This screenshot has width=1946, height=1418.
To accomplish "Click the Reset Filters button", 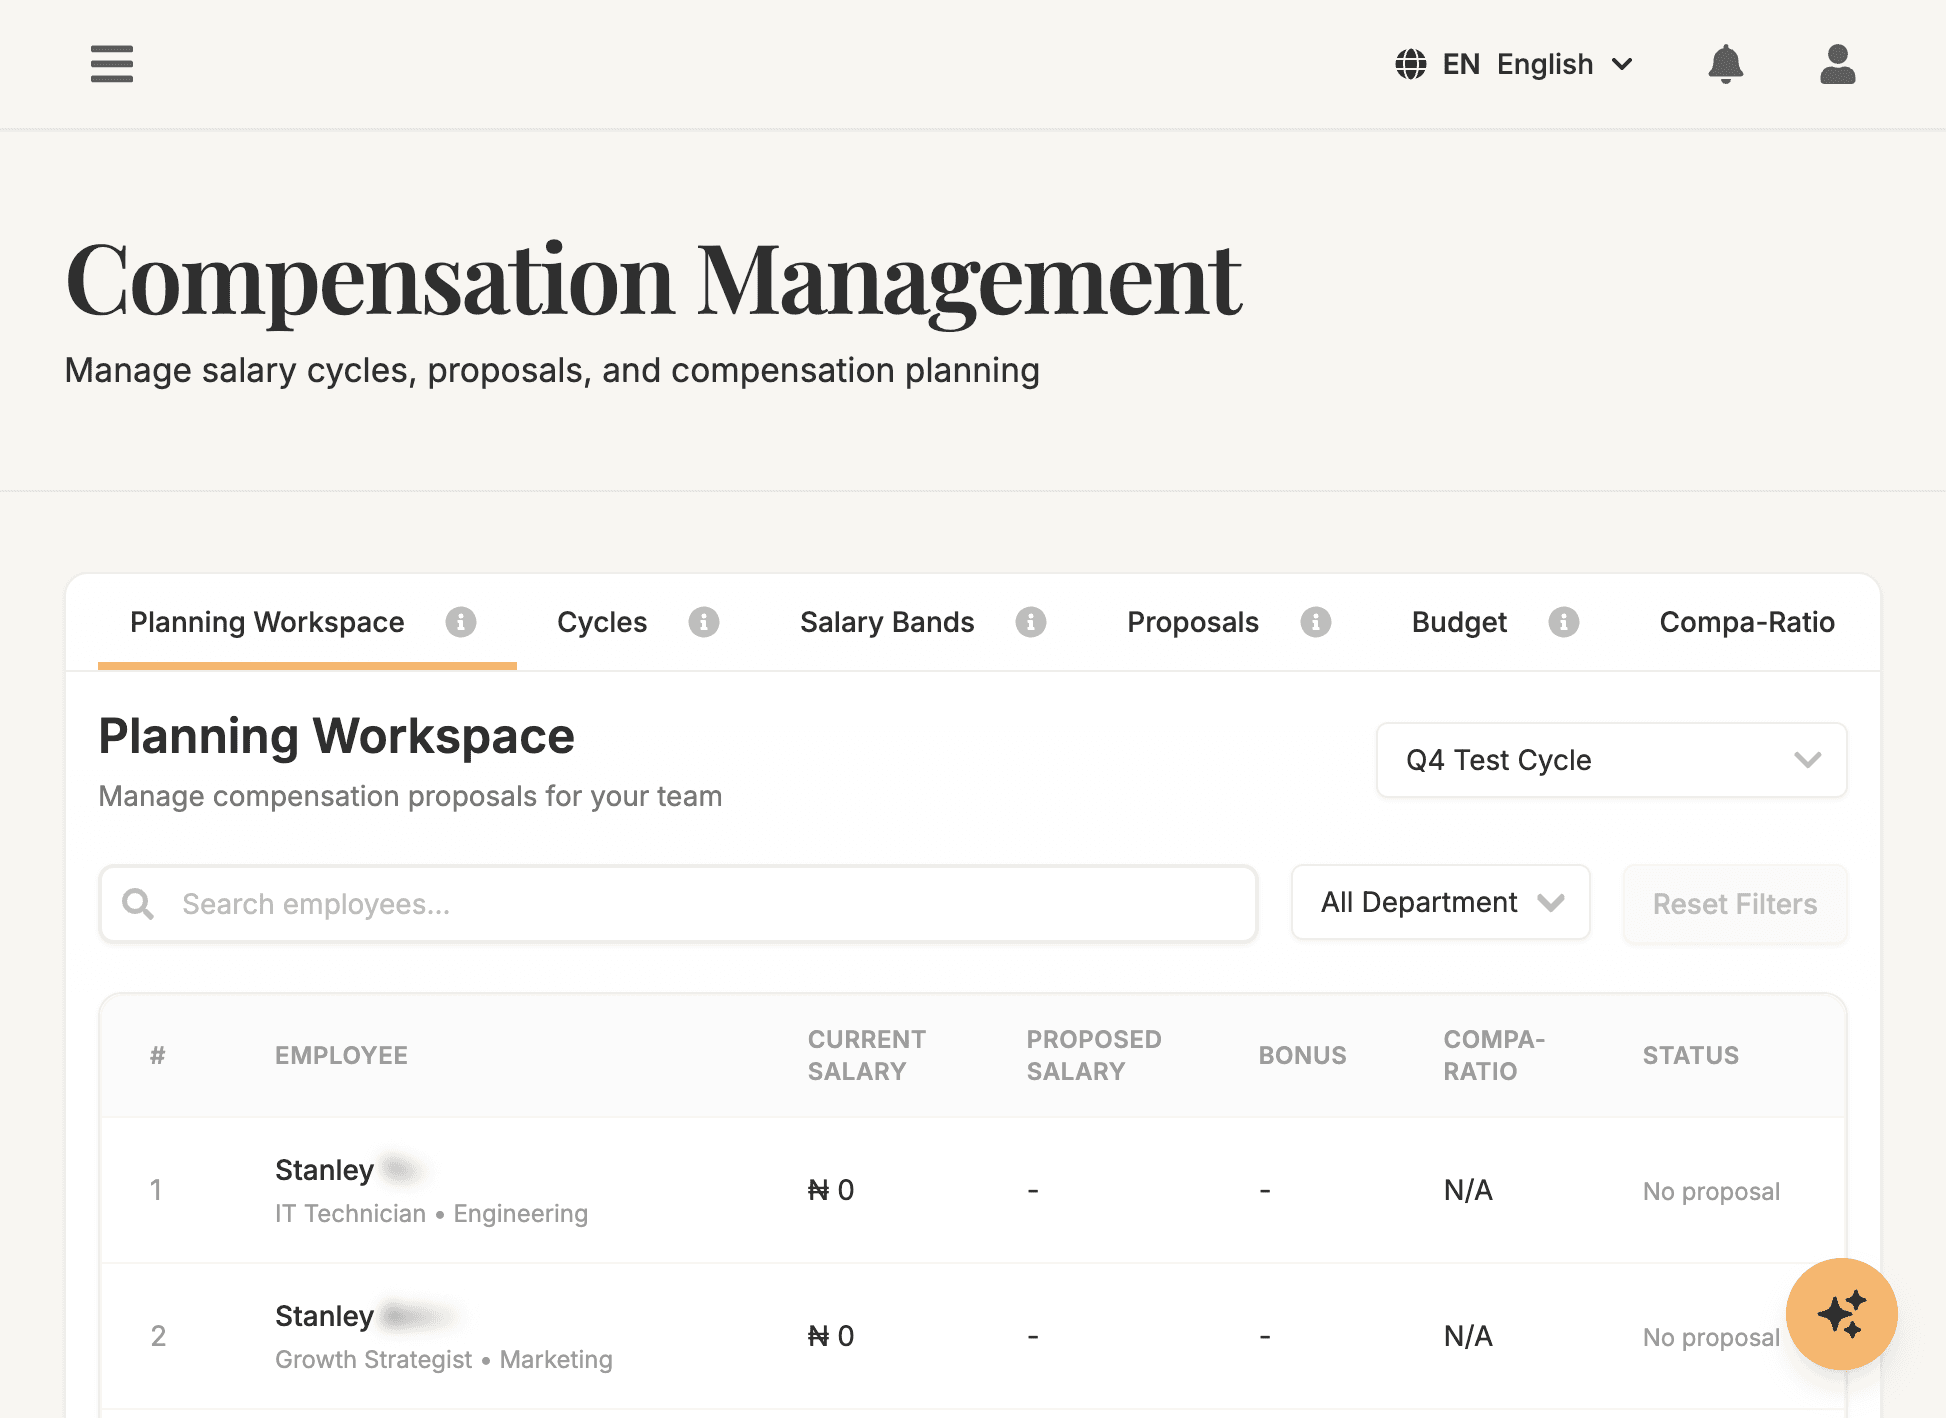I will (x=1734, y=904).
